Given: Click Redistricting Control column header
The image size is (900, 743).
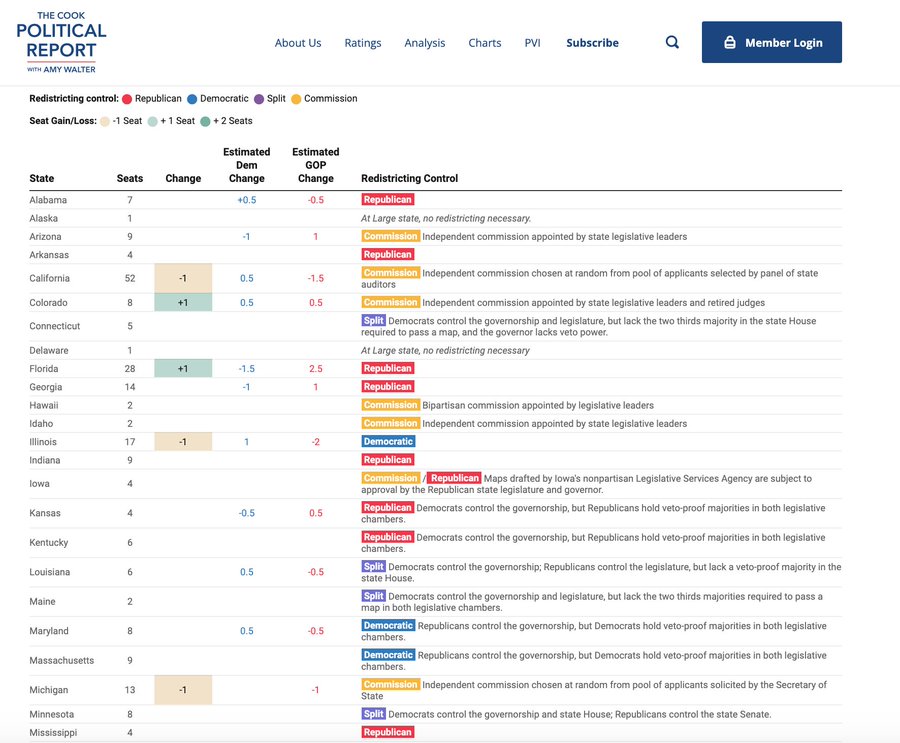Looking at the screenshot, I should [x=409, y=179].
